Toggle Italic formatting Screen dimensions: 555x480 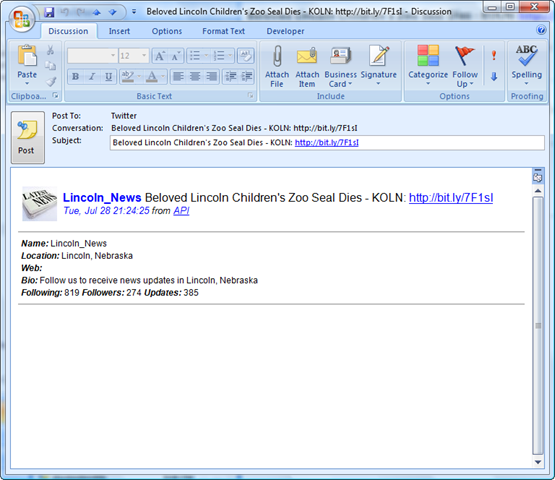click(x=92, y=76)
